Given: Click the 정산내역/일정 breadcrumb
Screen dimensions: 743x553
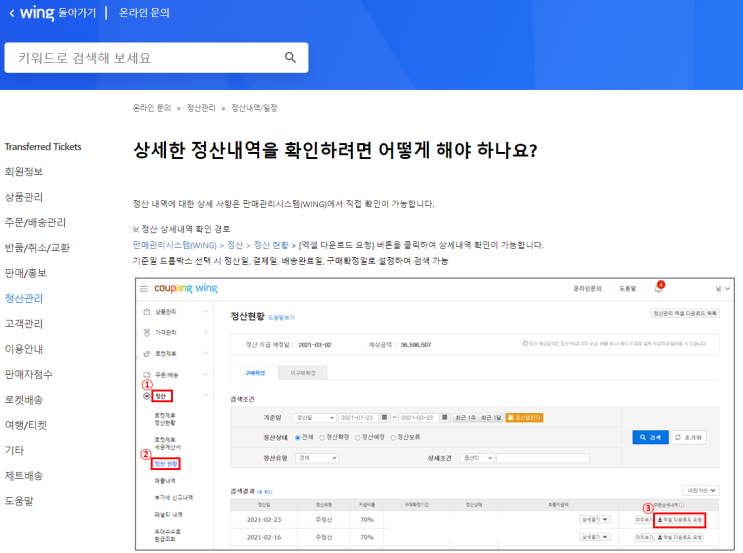Looking at the screenshot, I should pos(254,108).
